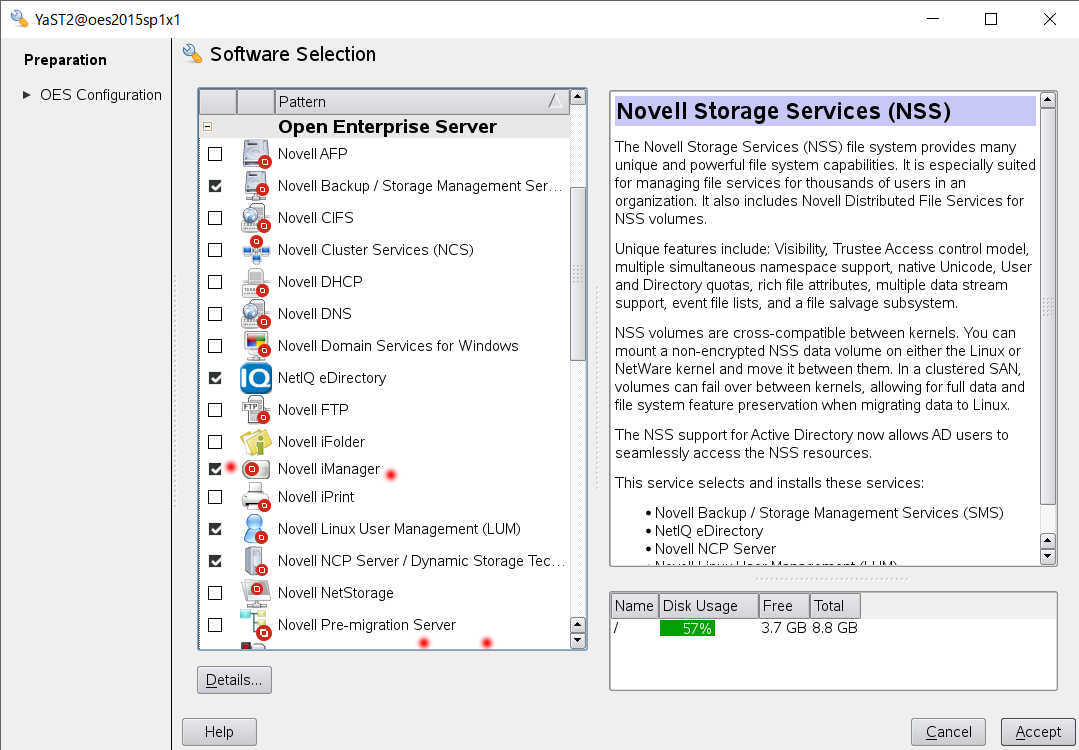Tick the Novell Cluster Services (NCS) checkbox
Viewport: 1079px width, 750px height.
[x=215, y=250]
